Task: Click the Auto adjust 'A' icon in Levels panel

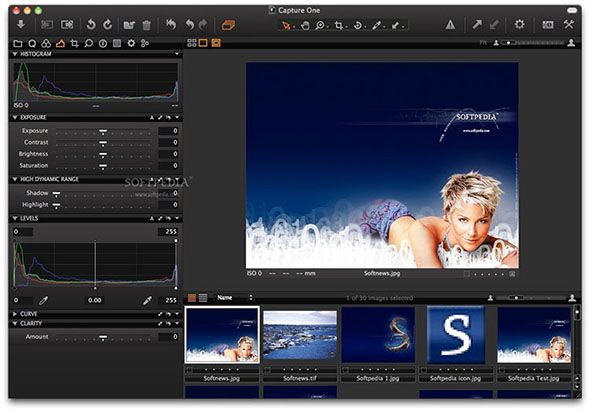Action: point(152,218)
